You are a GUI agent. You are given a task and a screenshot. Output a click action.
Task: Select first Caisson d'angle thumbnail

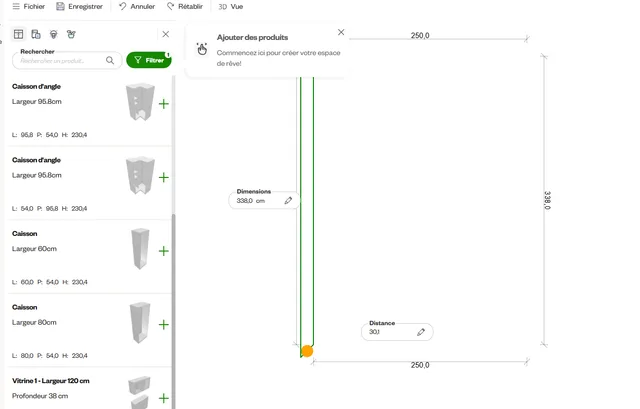(140, 102)
